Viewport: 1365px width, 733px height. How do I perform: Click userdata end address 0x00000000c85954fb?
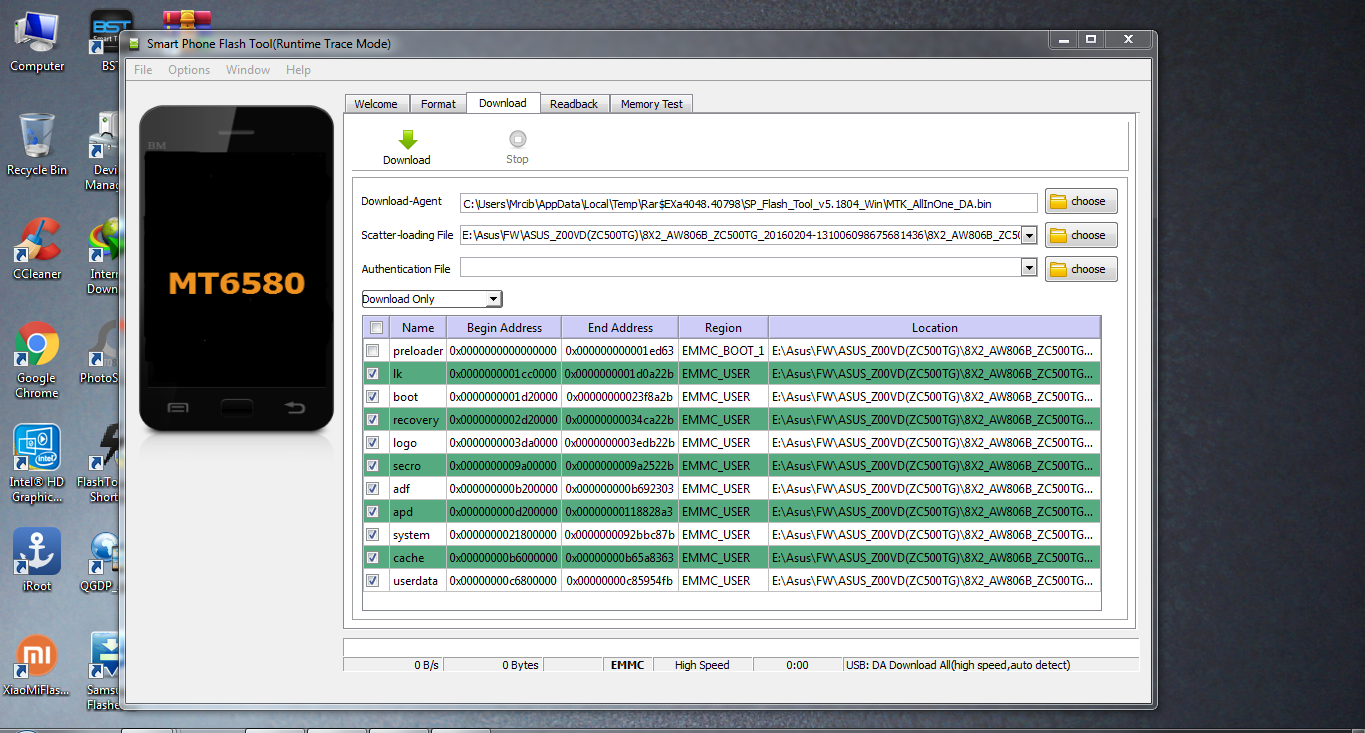[620, 581]
